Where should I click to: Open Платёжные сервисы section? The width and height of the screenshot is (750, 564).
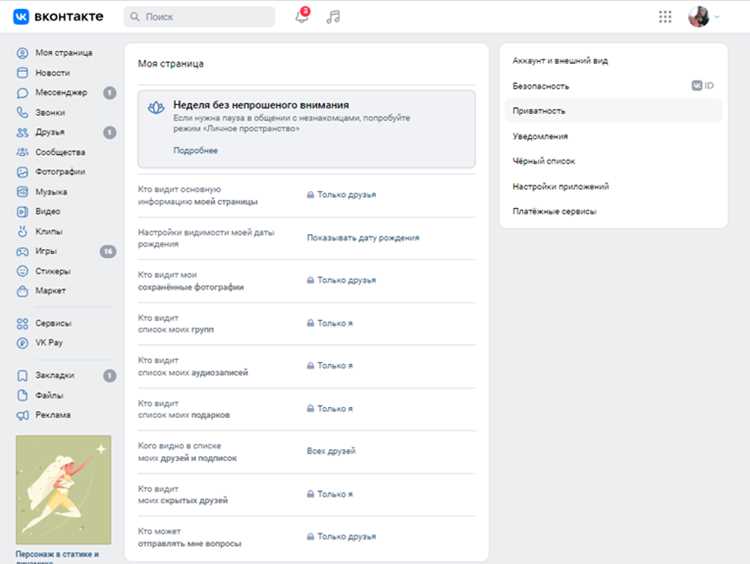554,211
